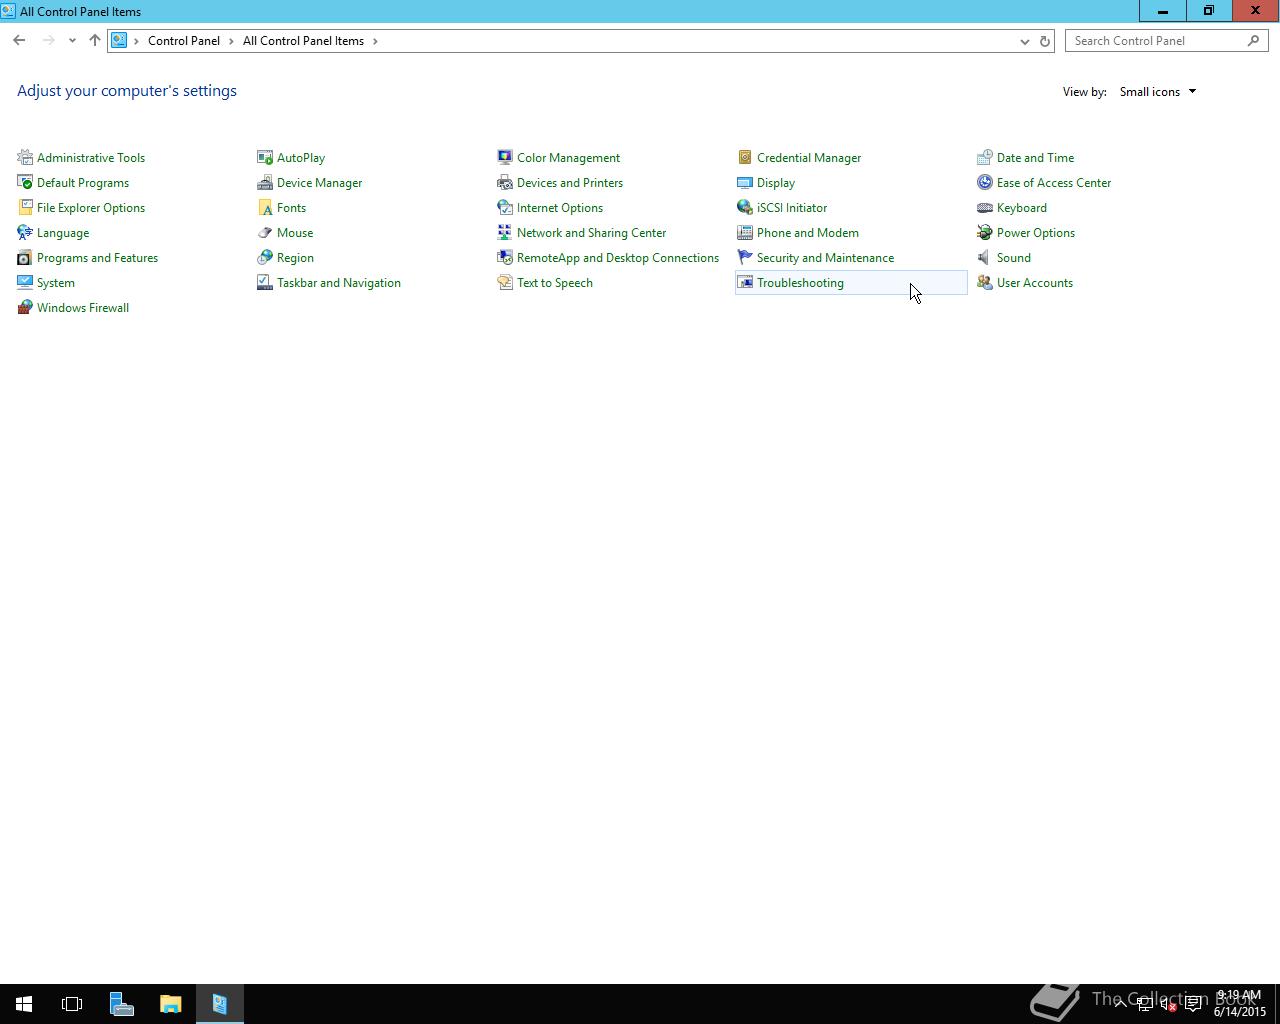
Task: Open the network status tray icon
Action: pos(1145,1005)
